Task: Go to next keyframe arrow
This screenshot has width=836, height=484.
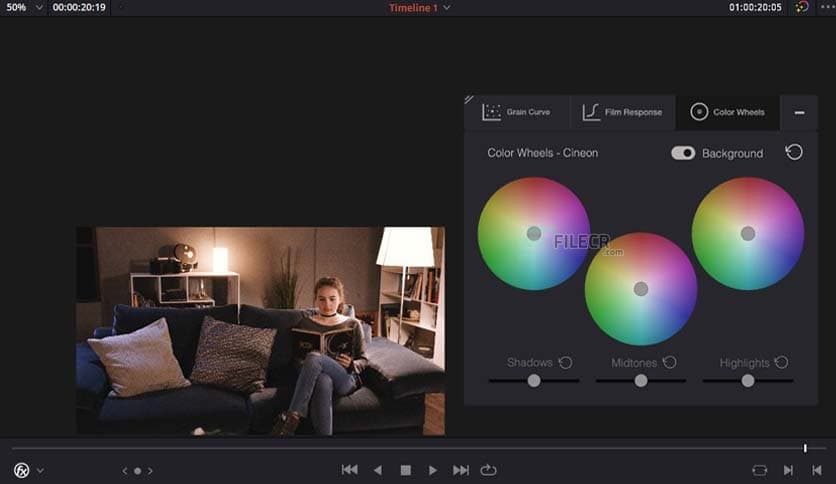Action: [150, 471]
